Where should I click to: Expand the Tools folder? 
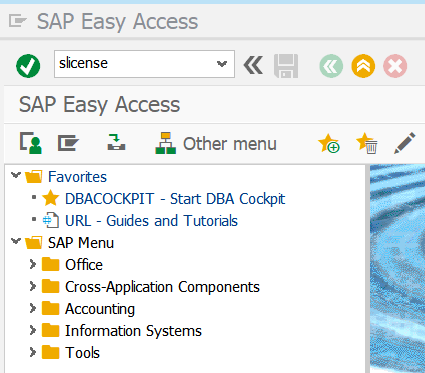click(x=32, y=353)
